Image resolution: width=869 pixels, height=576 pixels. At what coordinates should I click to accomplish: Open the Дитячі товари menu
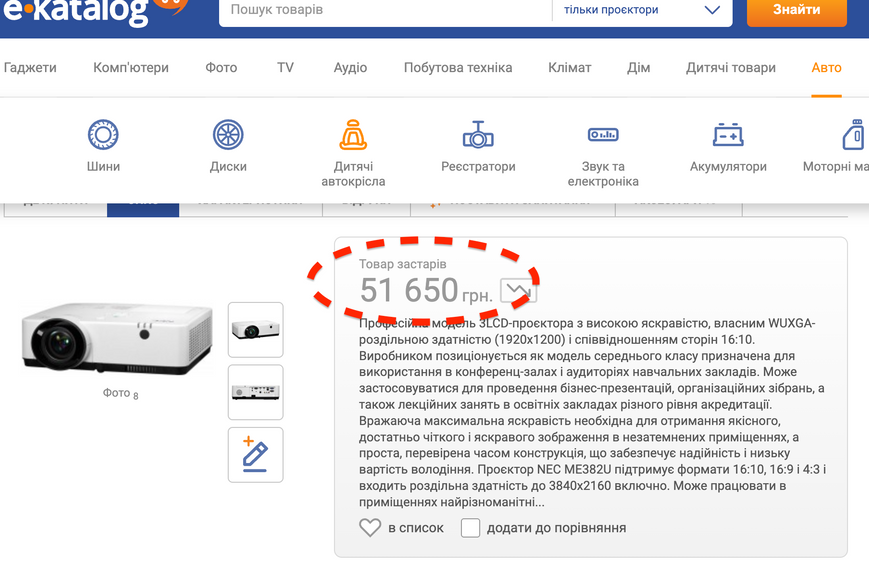point(730,68)
